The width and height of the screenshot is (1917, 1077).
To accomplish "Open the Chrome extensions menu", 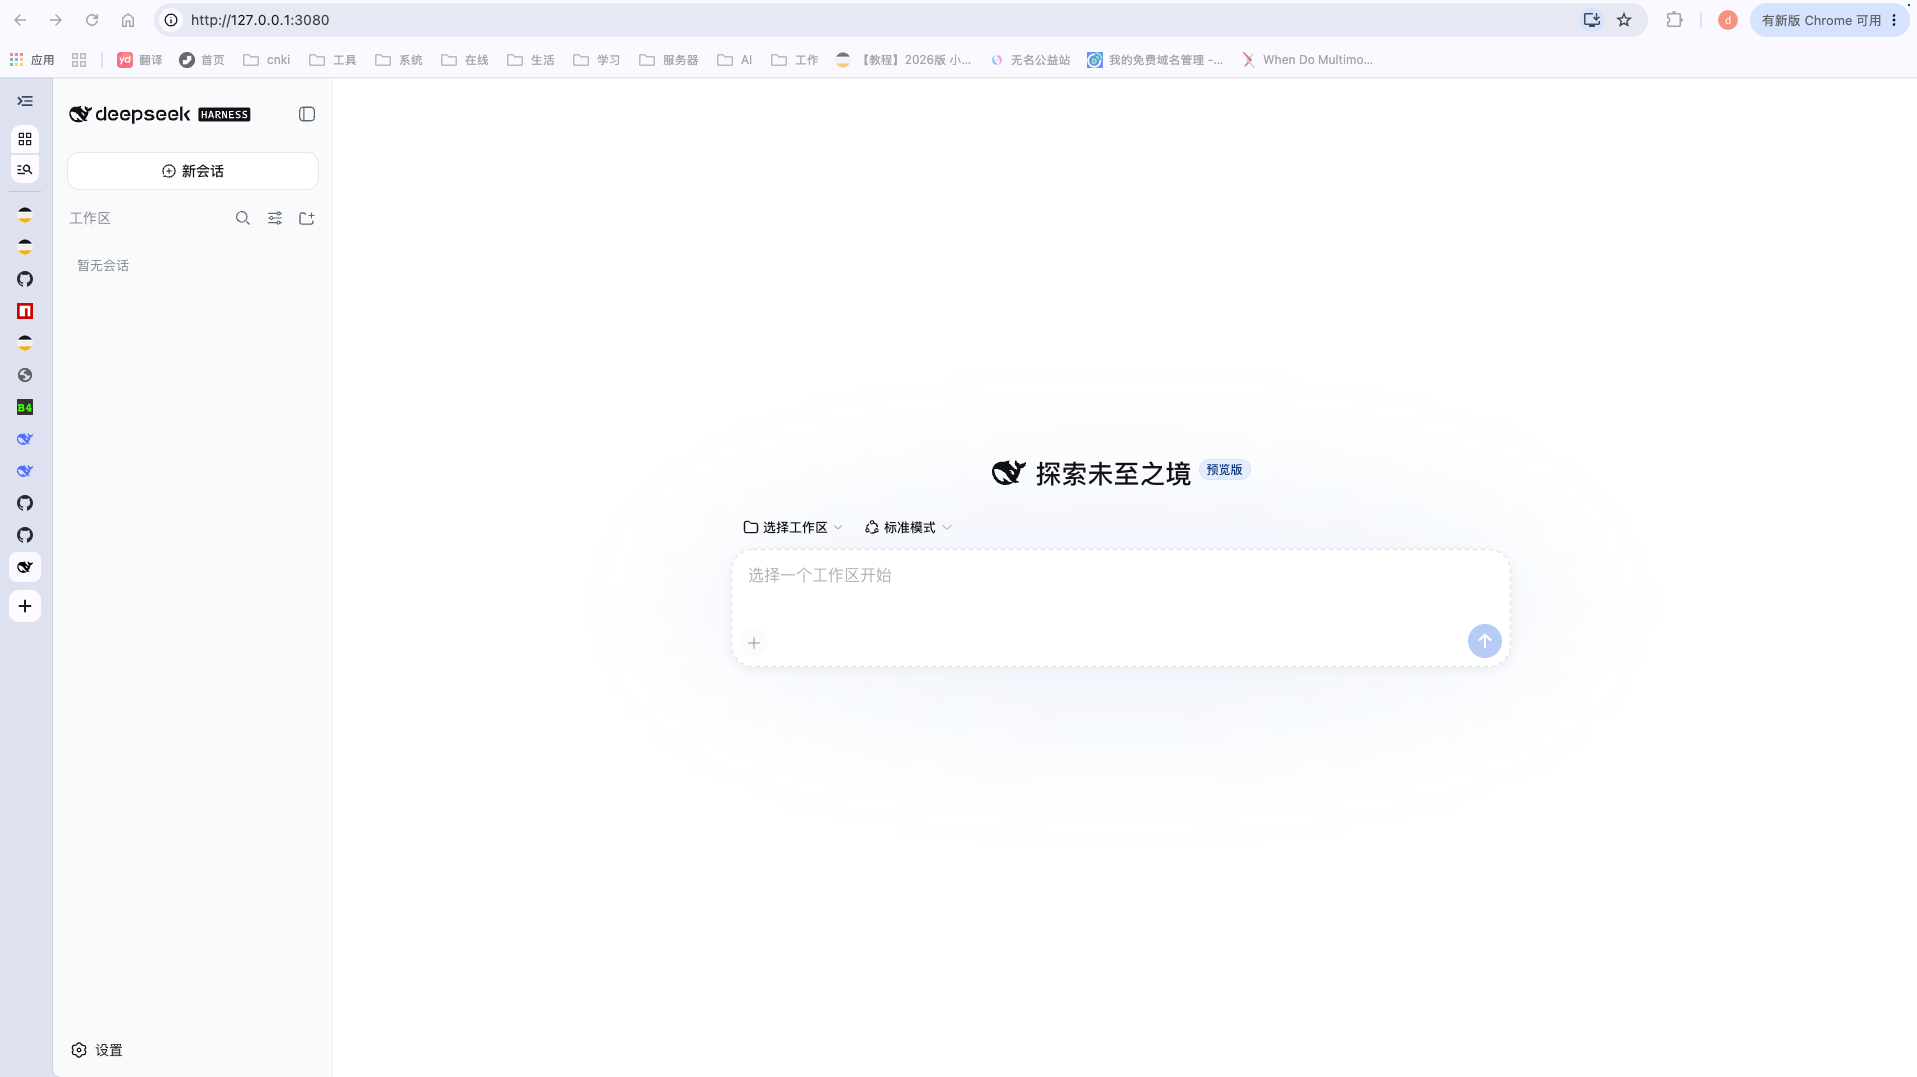I will pyautogui.click(x=1674, y=20).
